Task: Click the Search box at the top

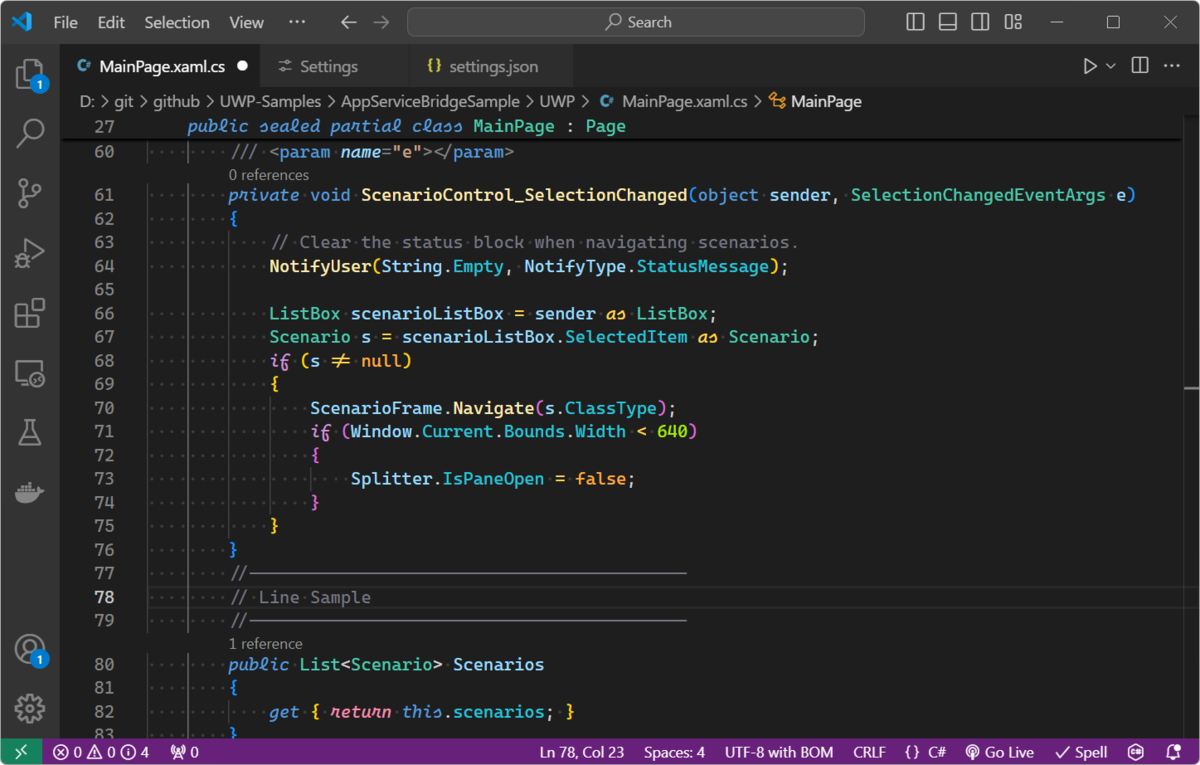Action: [x=636, y=21]
